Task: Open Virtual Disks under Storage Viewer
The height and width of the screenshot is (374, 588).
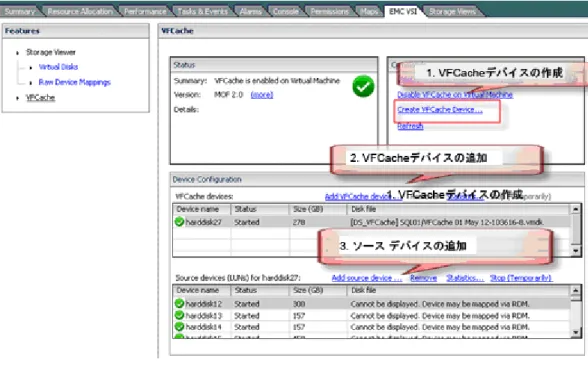Action: pos(58,67)
